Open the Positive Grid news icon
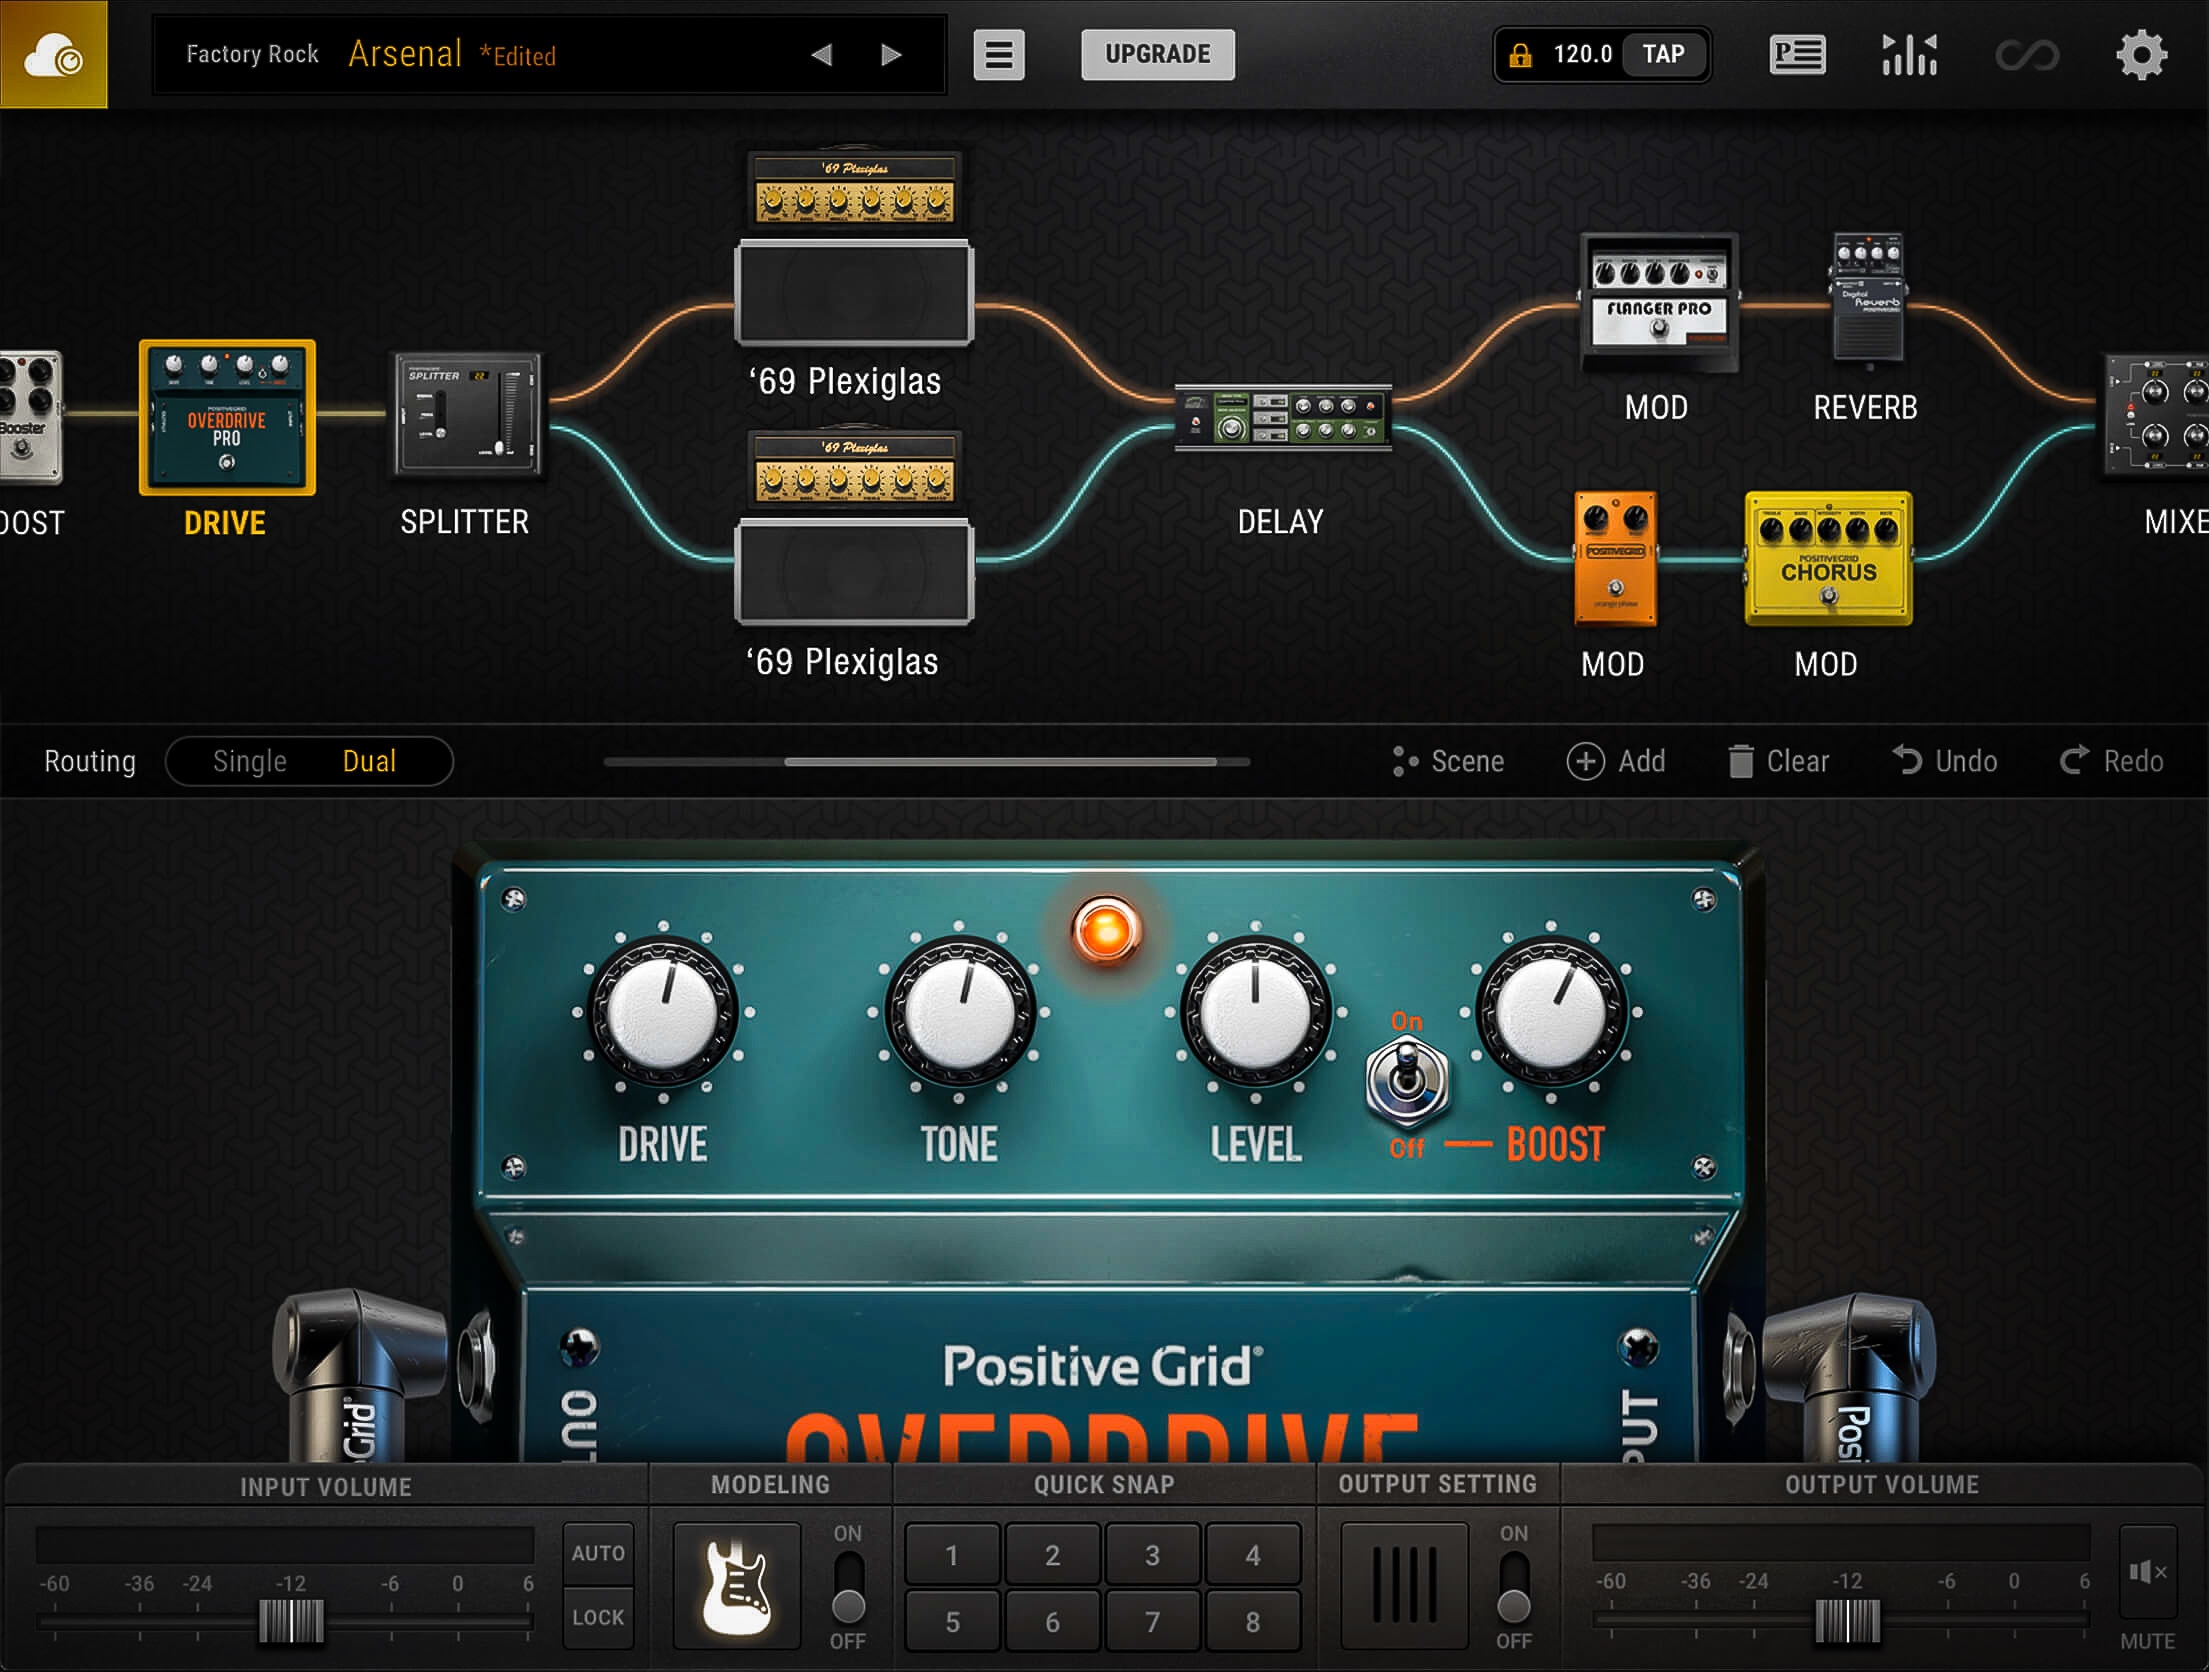The height and width of the screenshot is (1672, 2209). (x=1797, y=55)
